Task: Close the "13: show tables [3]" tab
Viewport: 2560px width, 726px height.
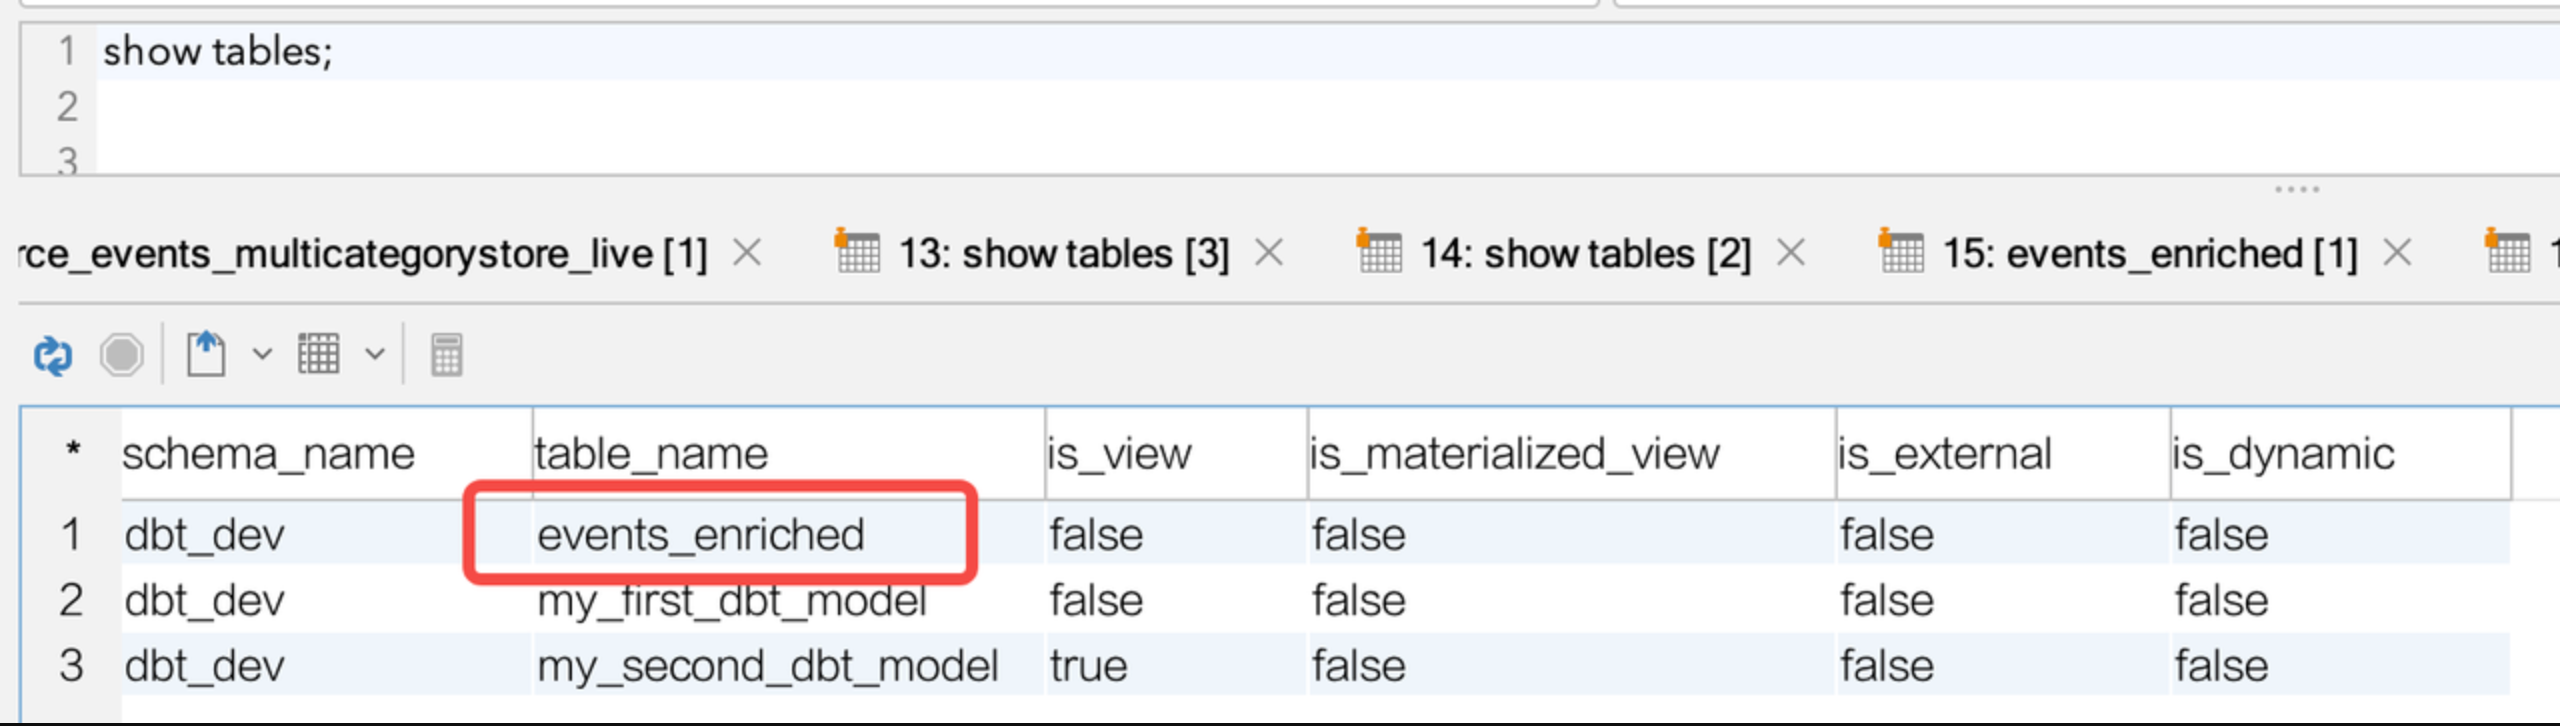Action: tap(1269, 254)
